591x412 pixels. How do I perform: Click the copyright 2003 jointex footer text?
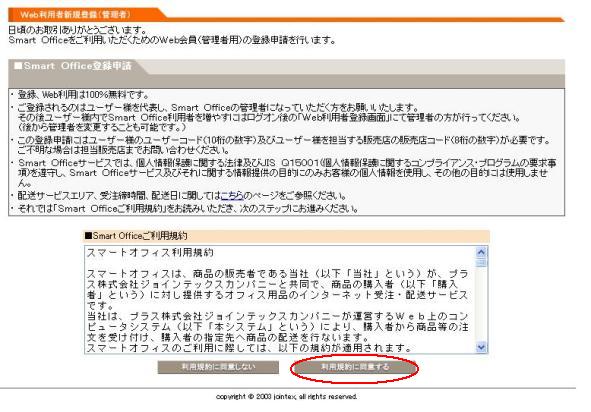tap(286, 397)
